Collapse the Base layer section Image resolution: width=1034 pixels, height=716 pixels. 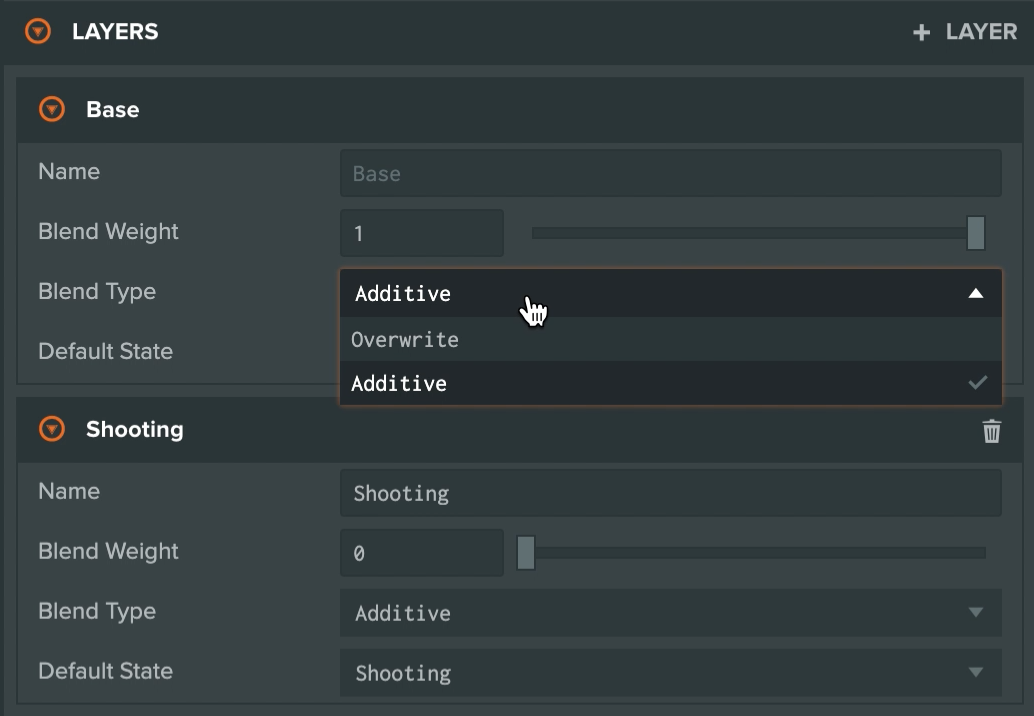(51, 110)
